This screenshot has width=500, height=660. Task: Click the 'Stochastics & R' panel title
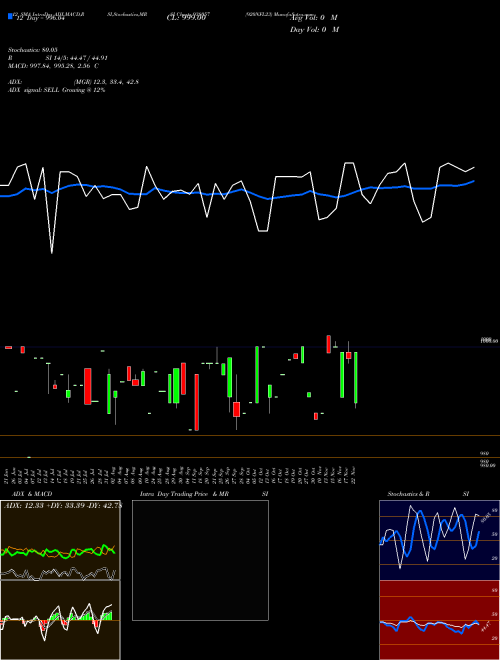pyautogui.click(x=409, y=494)
